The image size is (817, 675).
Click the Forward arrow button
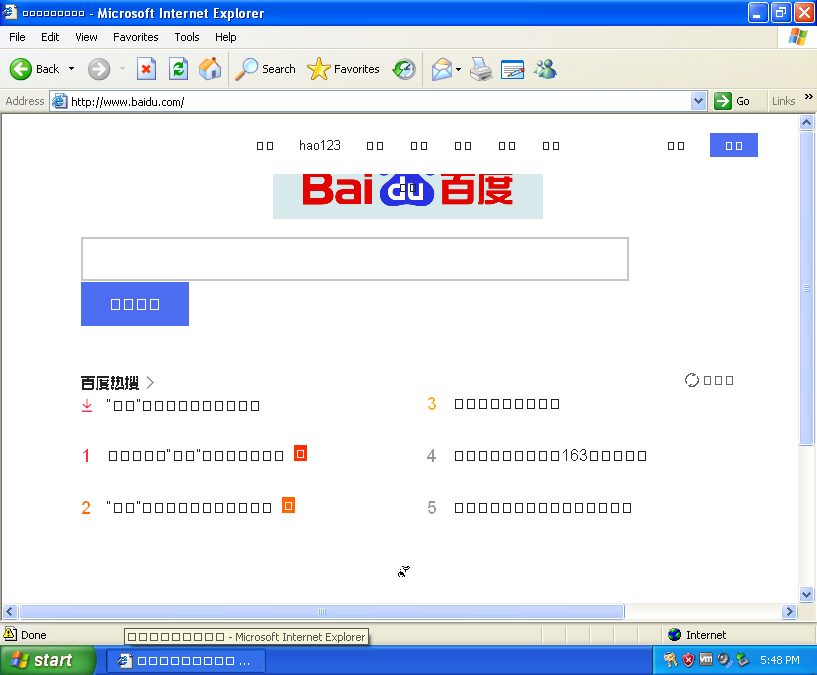tap(98, 69)
